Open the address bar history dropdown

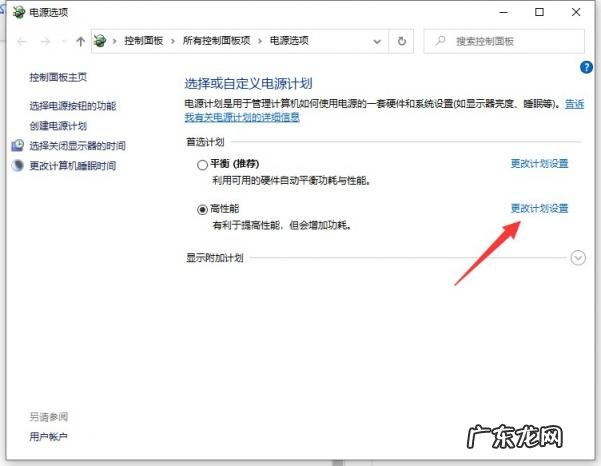377,41
